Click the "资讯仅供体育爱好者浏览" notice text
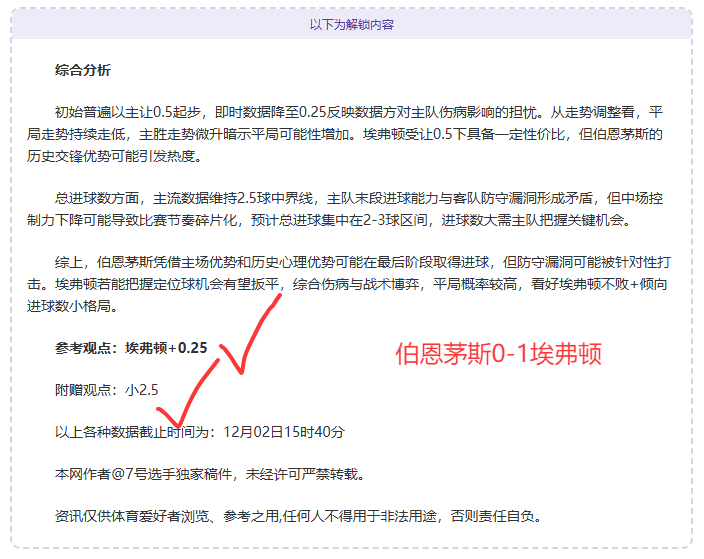 click(x=141, y=516)
